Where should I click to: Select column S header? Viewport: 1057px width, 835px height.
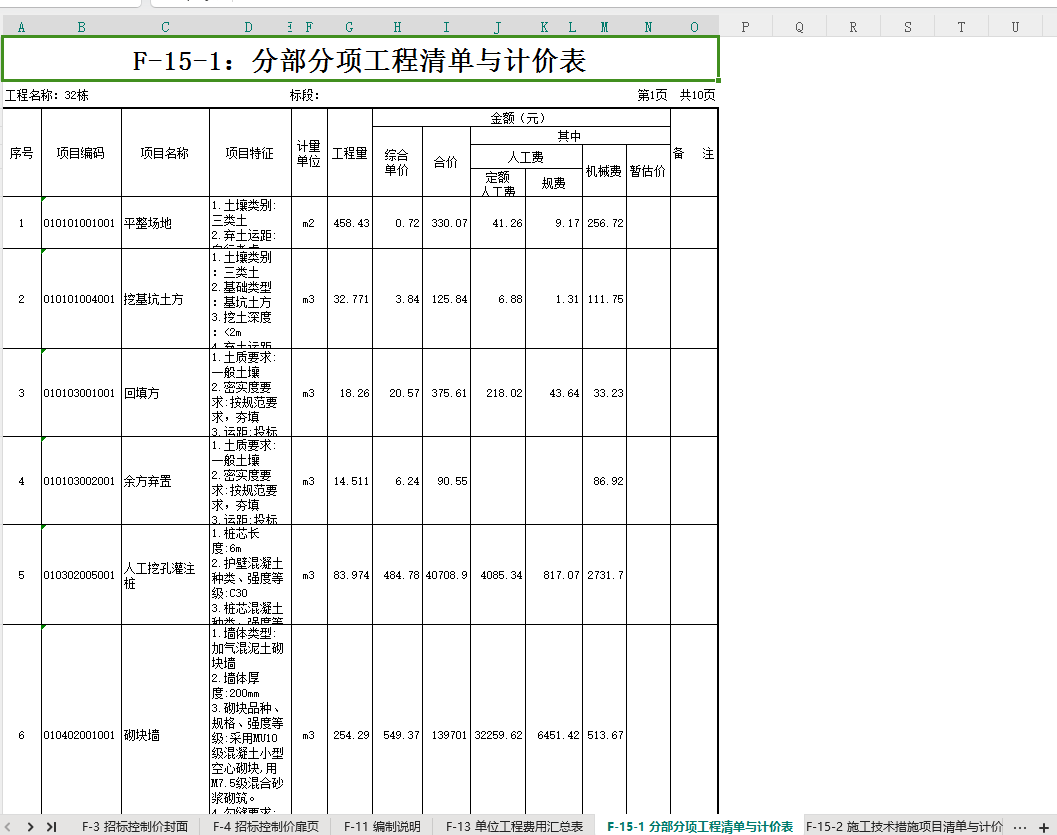907,27
